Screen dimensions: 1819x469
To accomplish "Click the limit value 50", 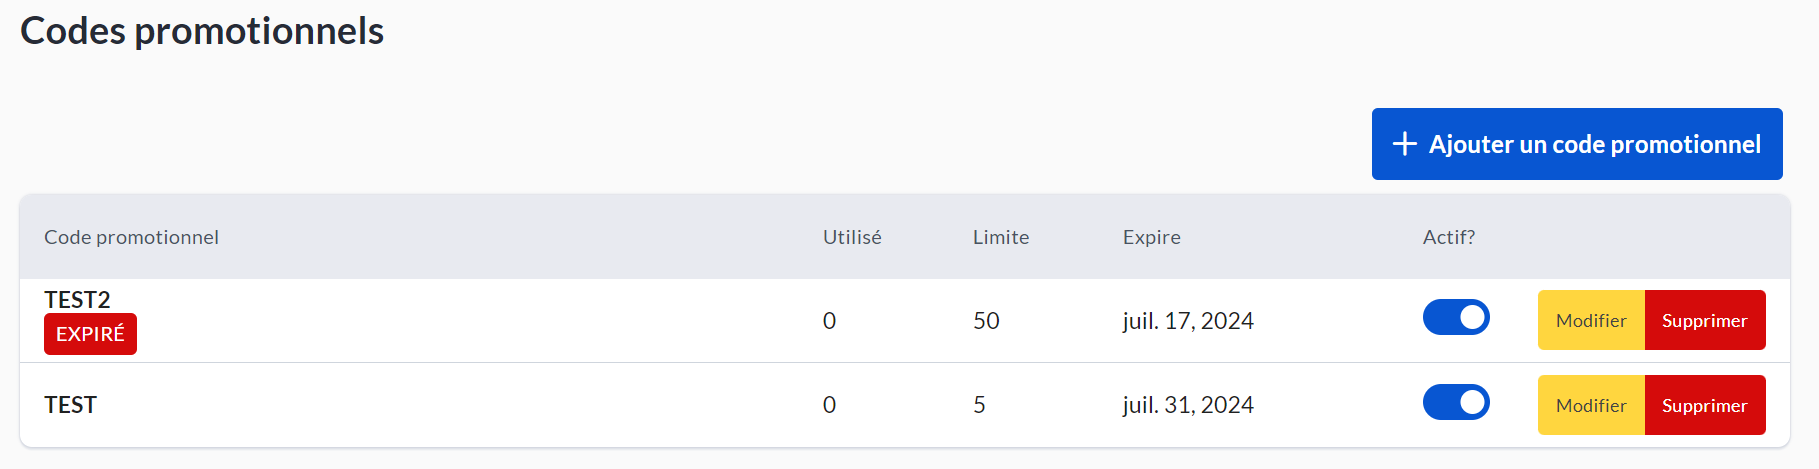I will (x=986, y=321).
